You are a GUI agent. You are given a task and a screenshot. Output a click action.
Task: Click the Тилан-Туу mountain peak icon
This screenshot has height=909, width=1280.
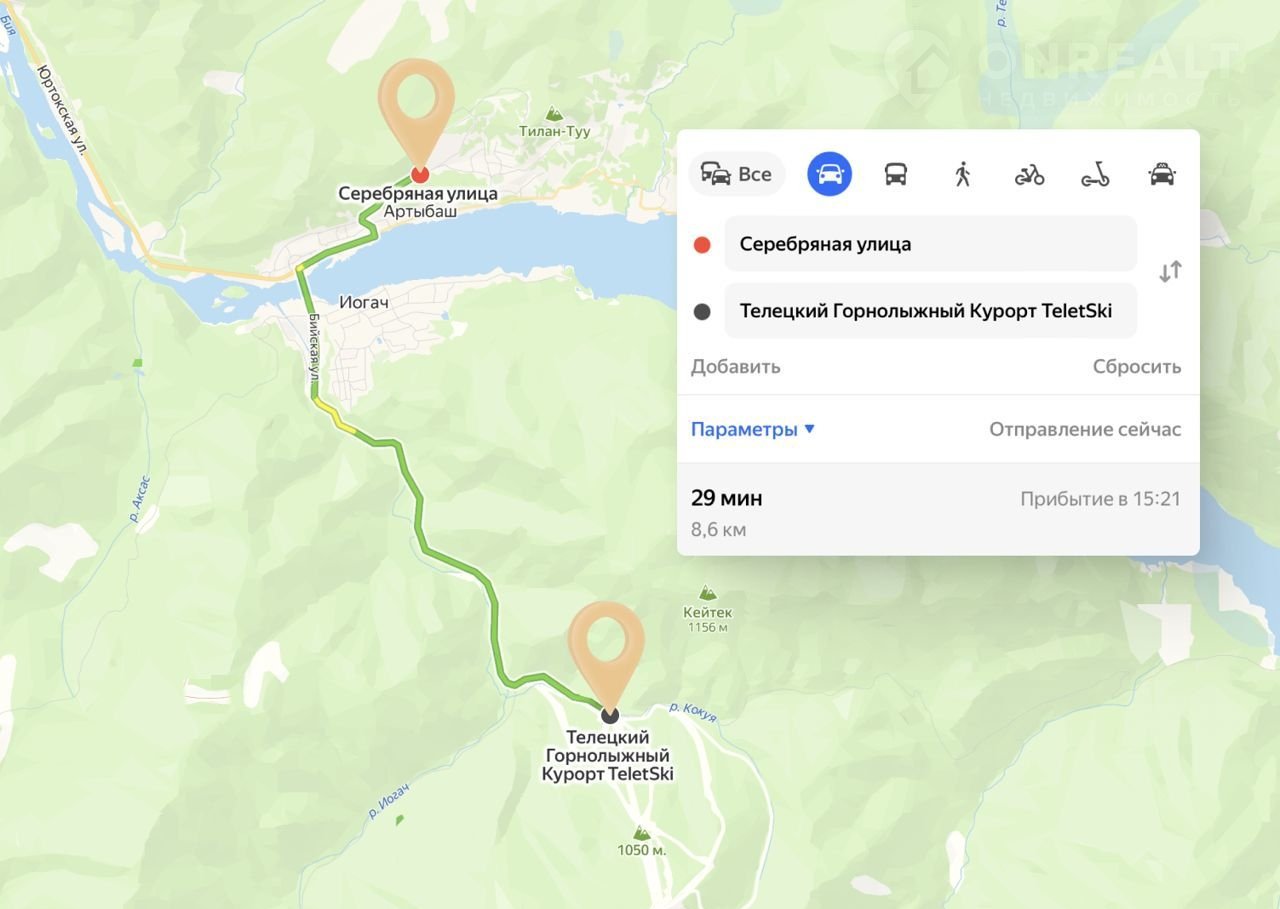(x=554, y=114)
